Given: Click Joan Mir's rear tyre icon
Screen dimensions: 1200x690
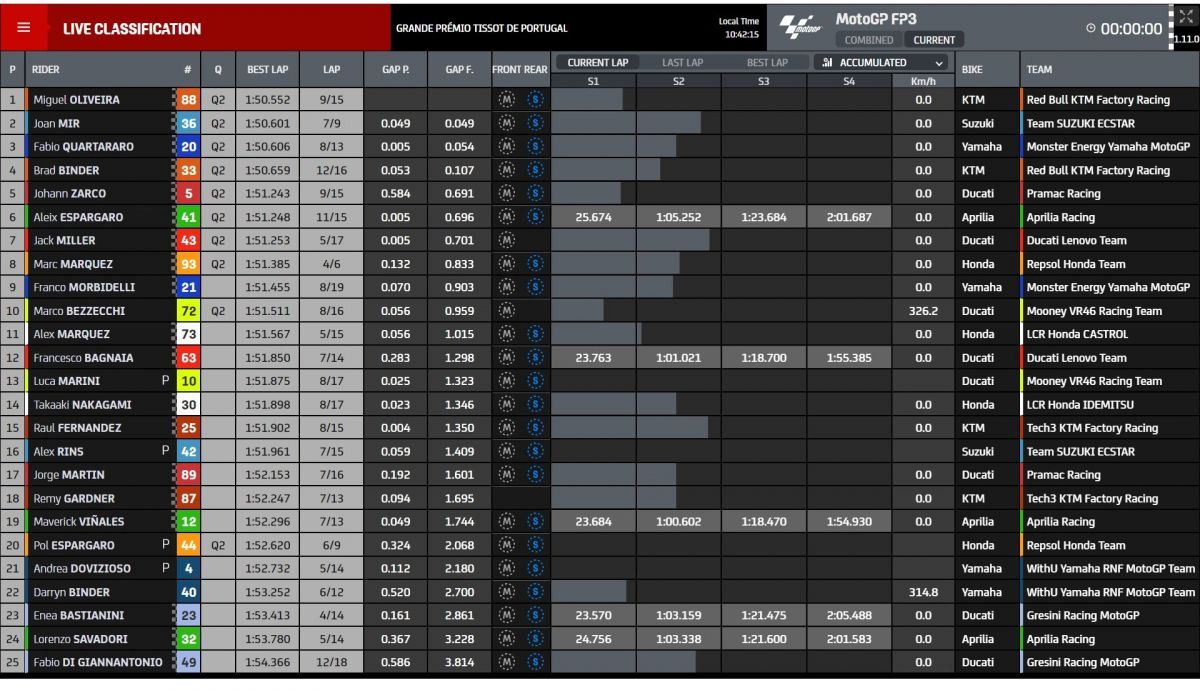Looking at the screenshot, I should click(x=533, y=123).
